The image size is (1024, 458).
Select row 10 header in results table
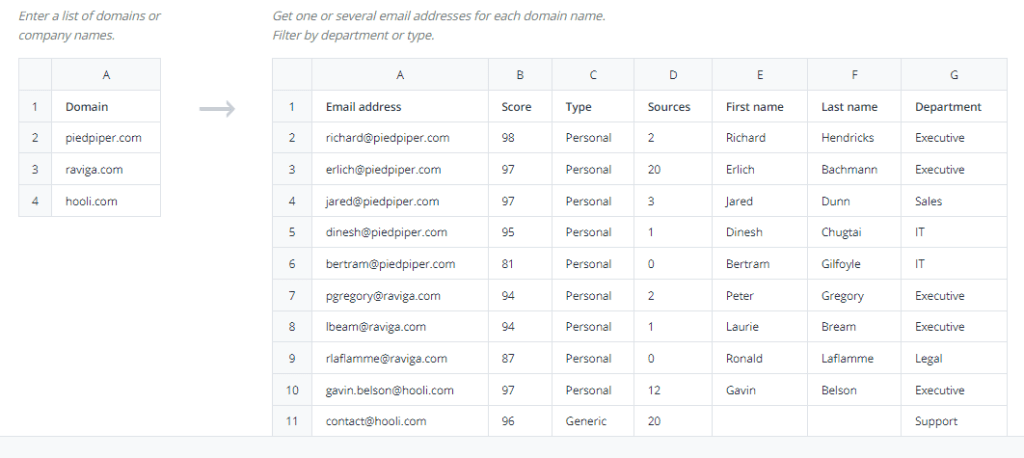coord(292,390)
